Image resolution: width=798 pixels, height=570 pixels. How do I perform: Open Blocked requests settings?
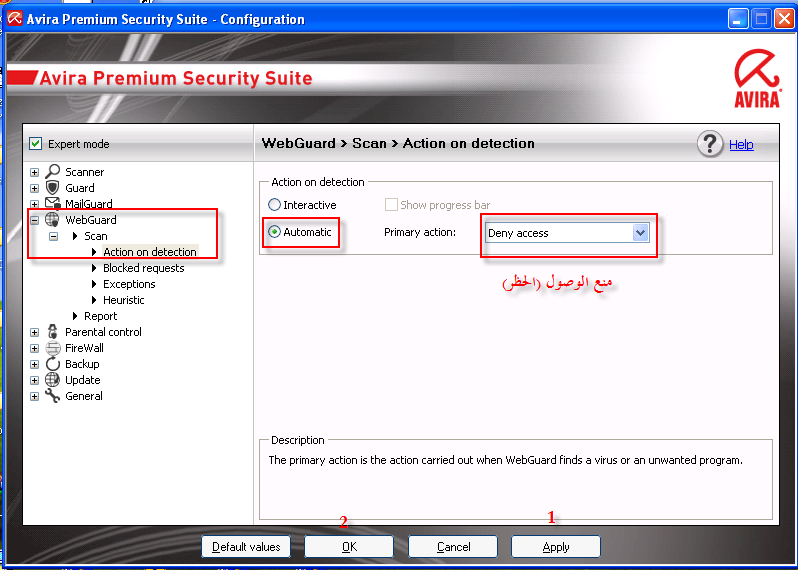(144, 268)
